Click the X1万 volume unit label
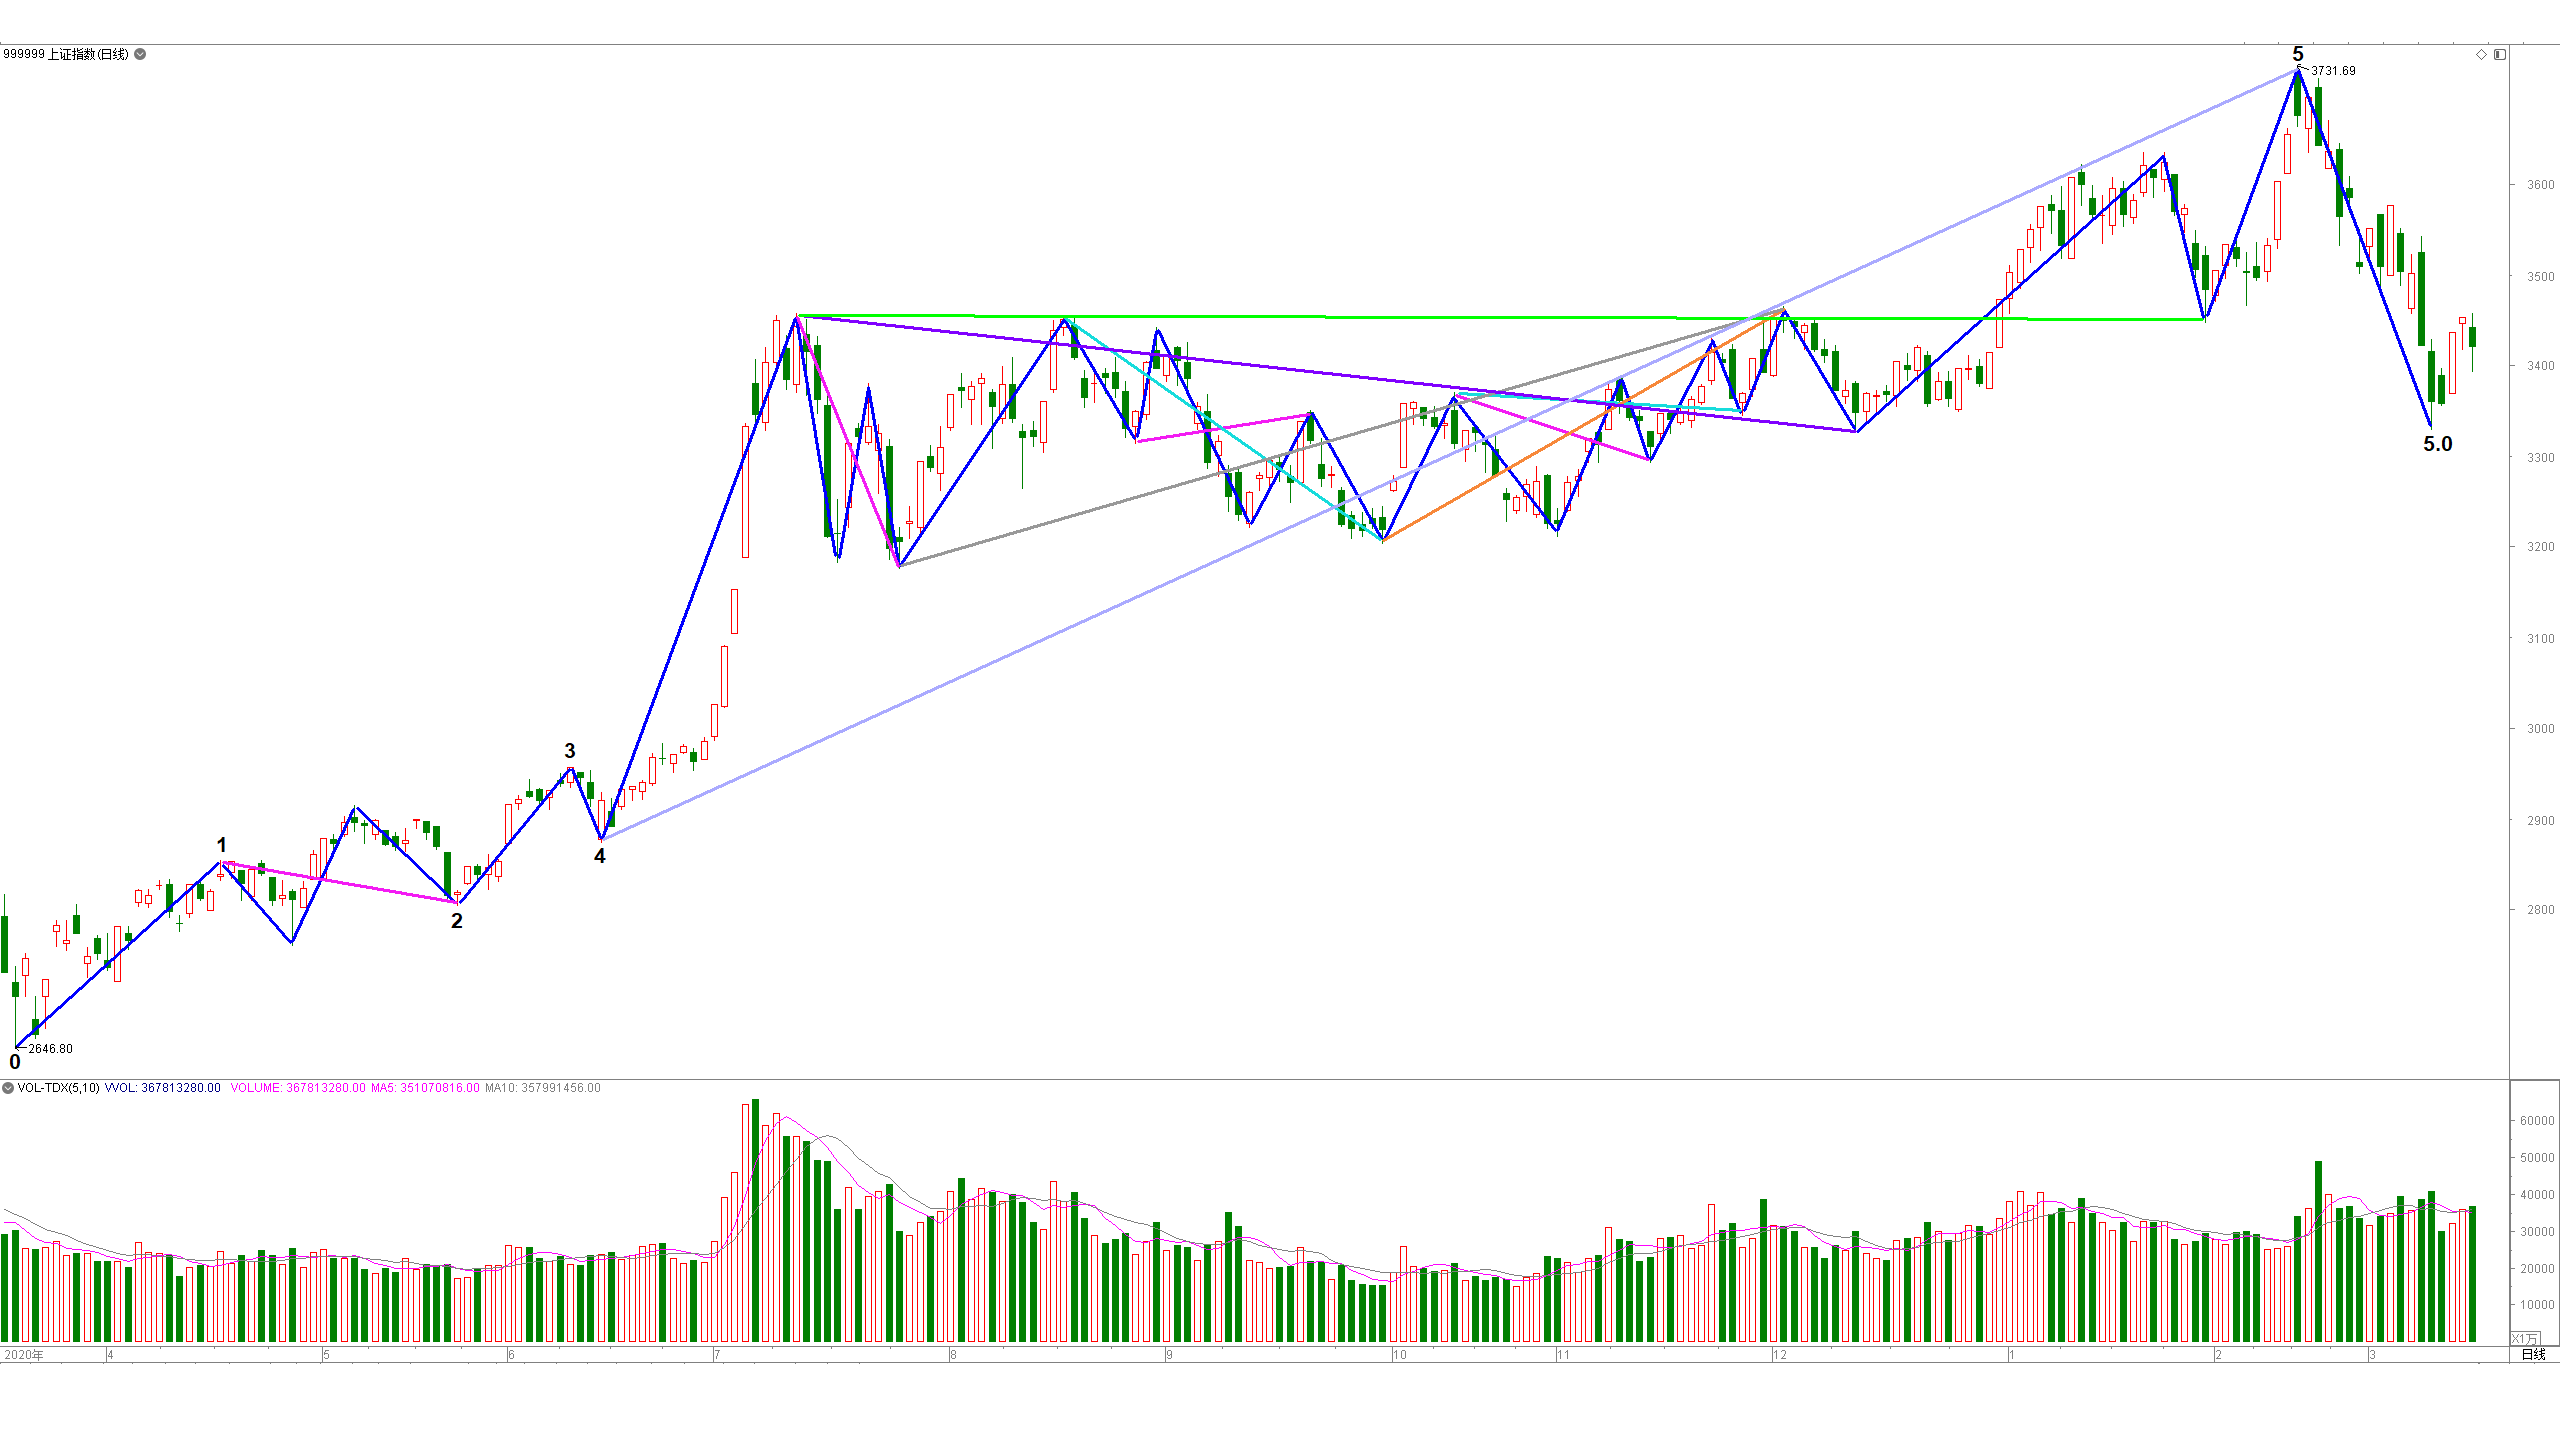Viewport: 2560px width, 1440px height. click(2525, 1338)
